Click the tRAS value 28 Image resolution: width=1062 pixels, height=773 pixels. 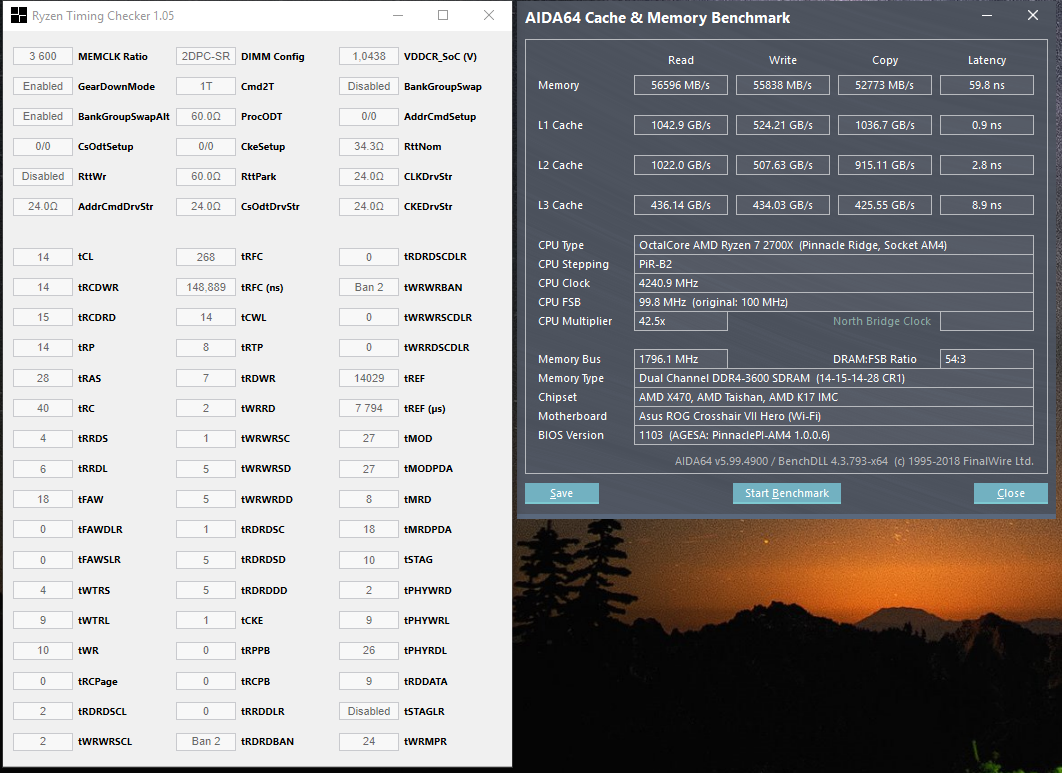coord(43,378)
